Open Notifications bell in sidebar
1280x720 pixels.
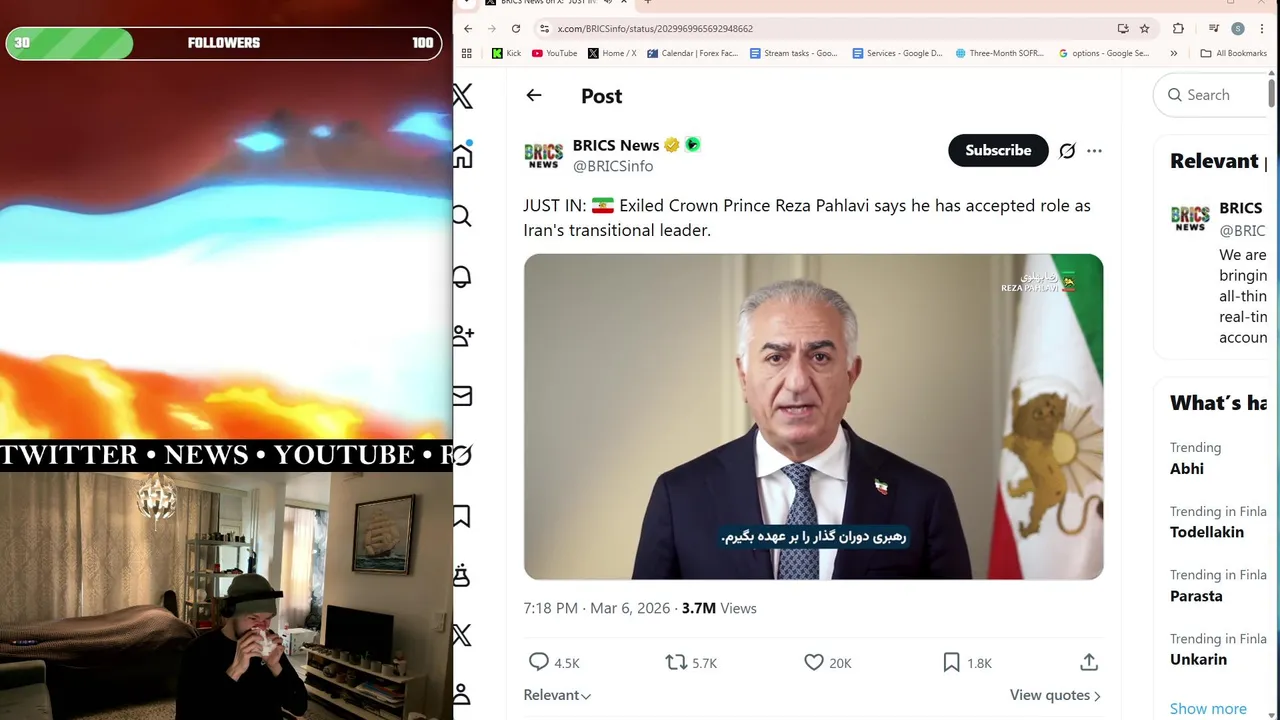(462, 276)
